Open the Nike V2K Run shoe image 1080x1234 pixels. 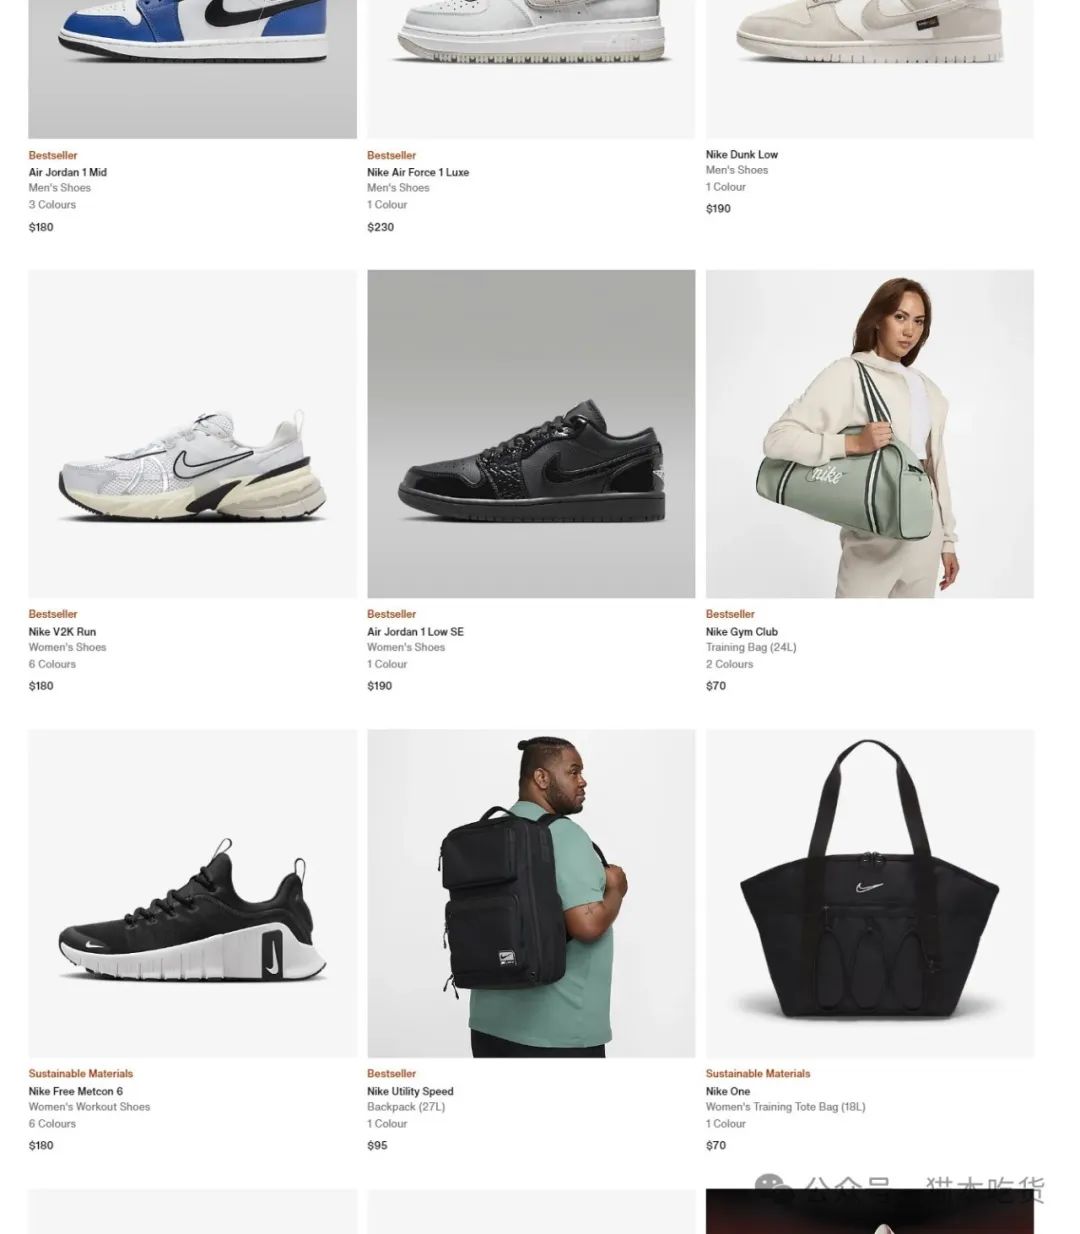(x=192, y=434)
